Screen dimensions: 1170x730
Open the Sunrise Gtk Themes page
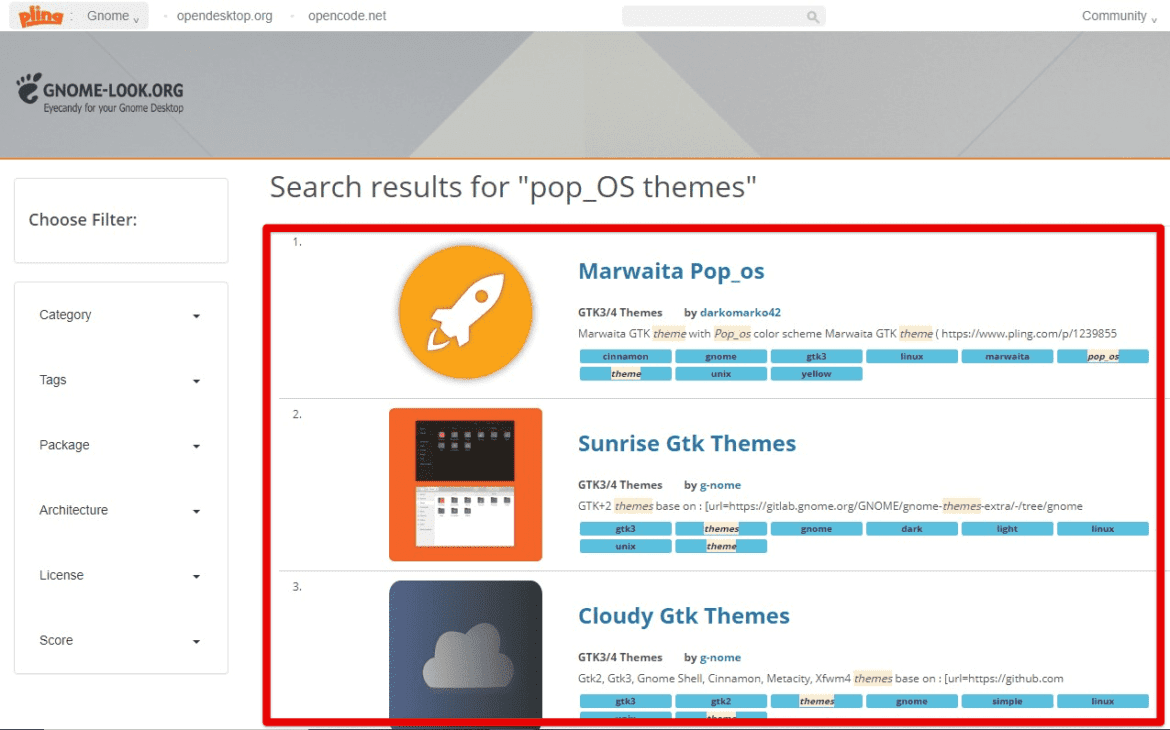[687, 443]
